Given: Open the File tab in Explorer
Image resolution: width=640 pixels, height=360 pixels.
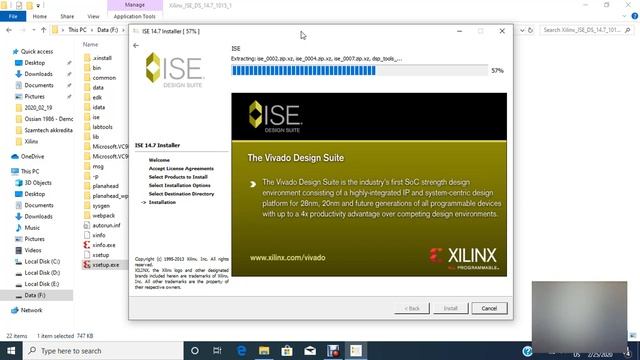Looking at the screenshot, I should (13, 16).
